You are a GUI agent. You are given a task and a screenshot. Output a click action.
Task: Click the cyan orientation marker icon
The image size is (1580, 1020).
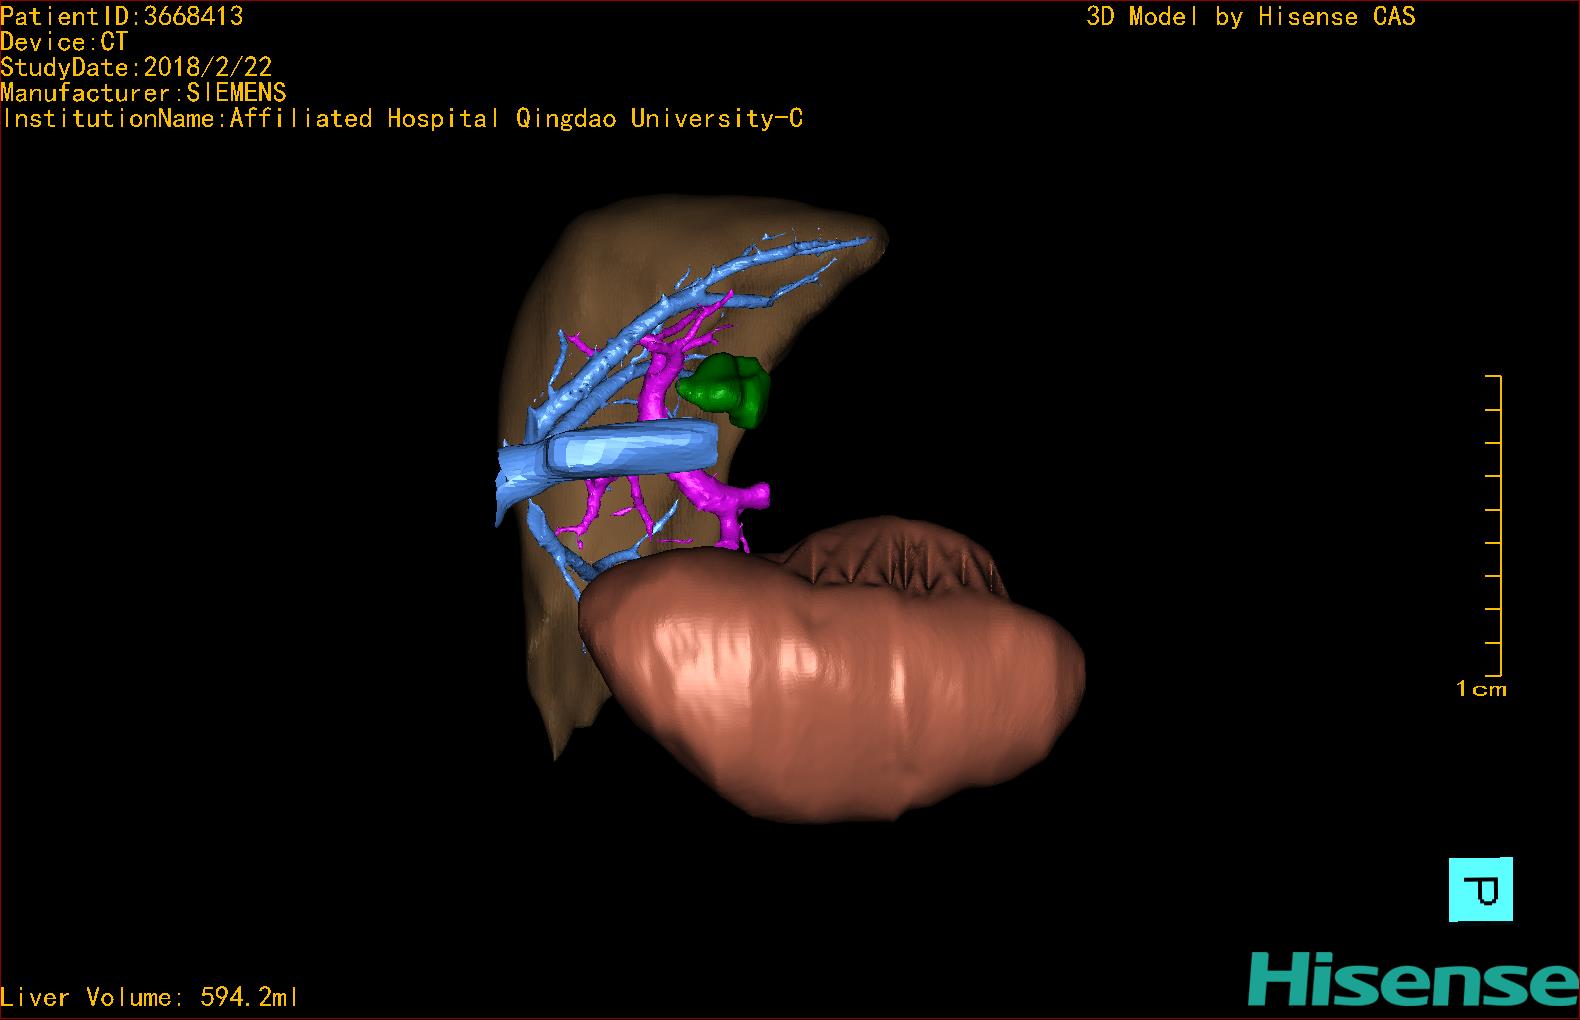pos(1480,889)
